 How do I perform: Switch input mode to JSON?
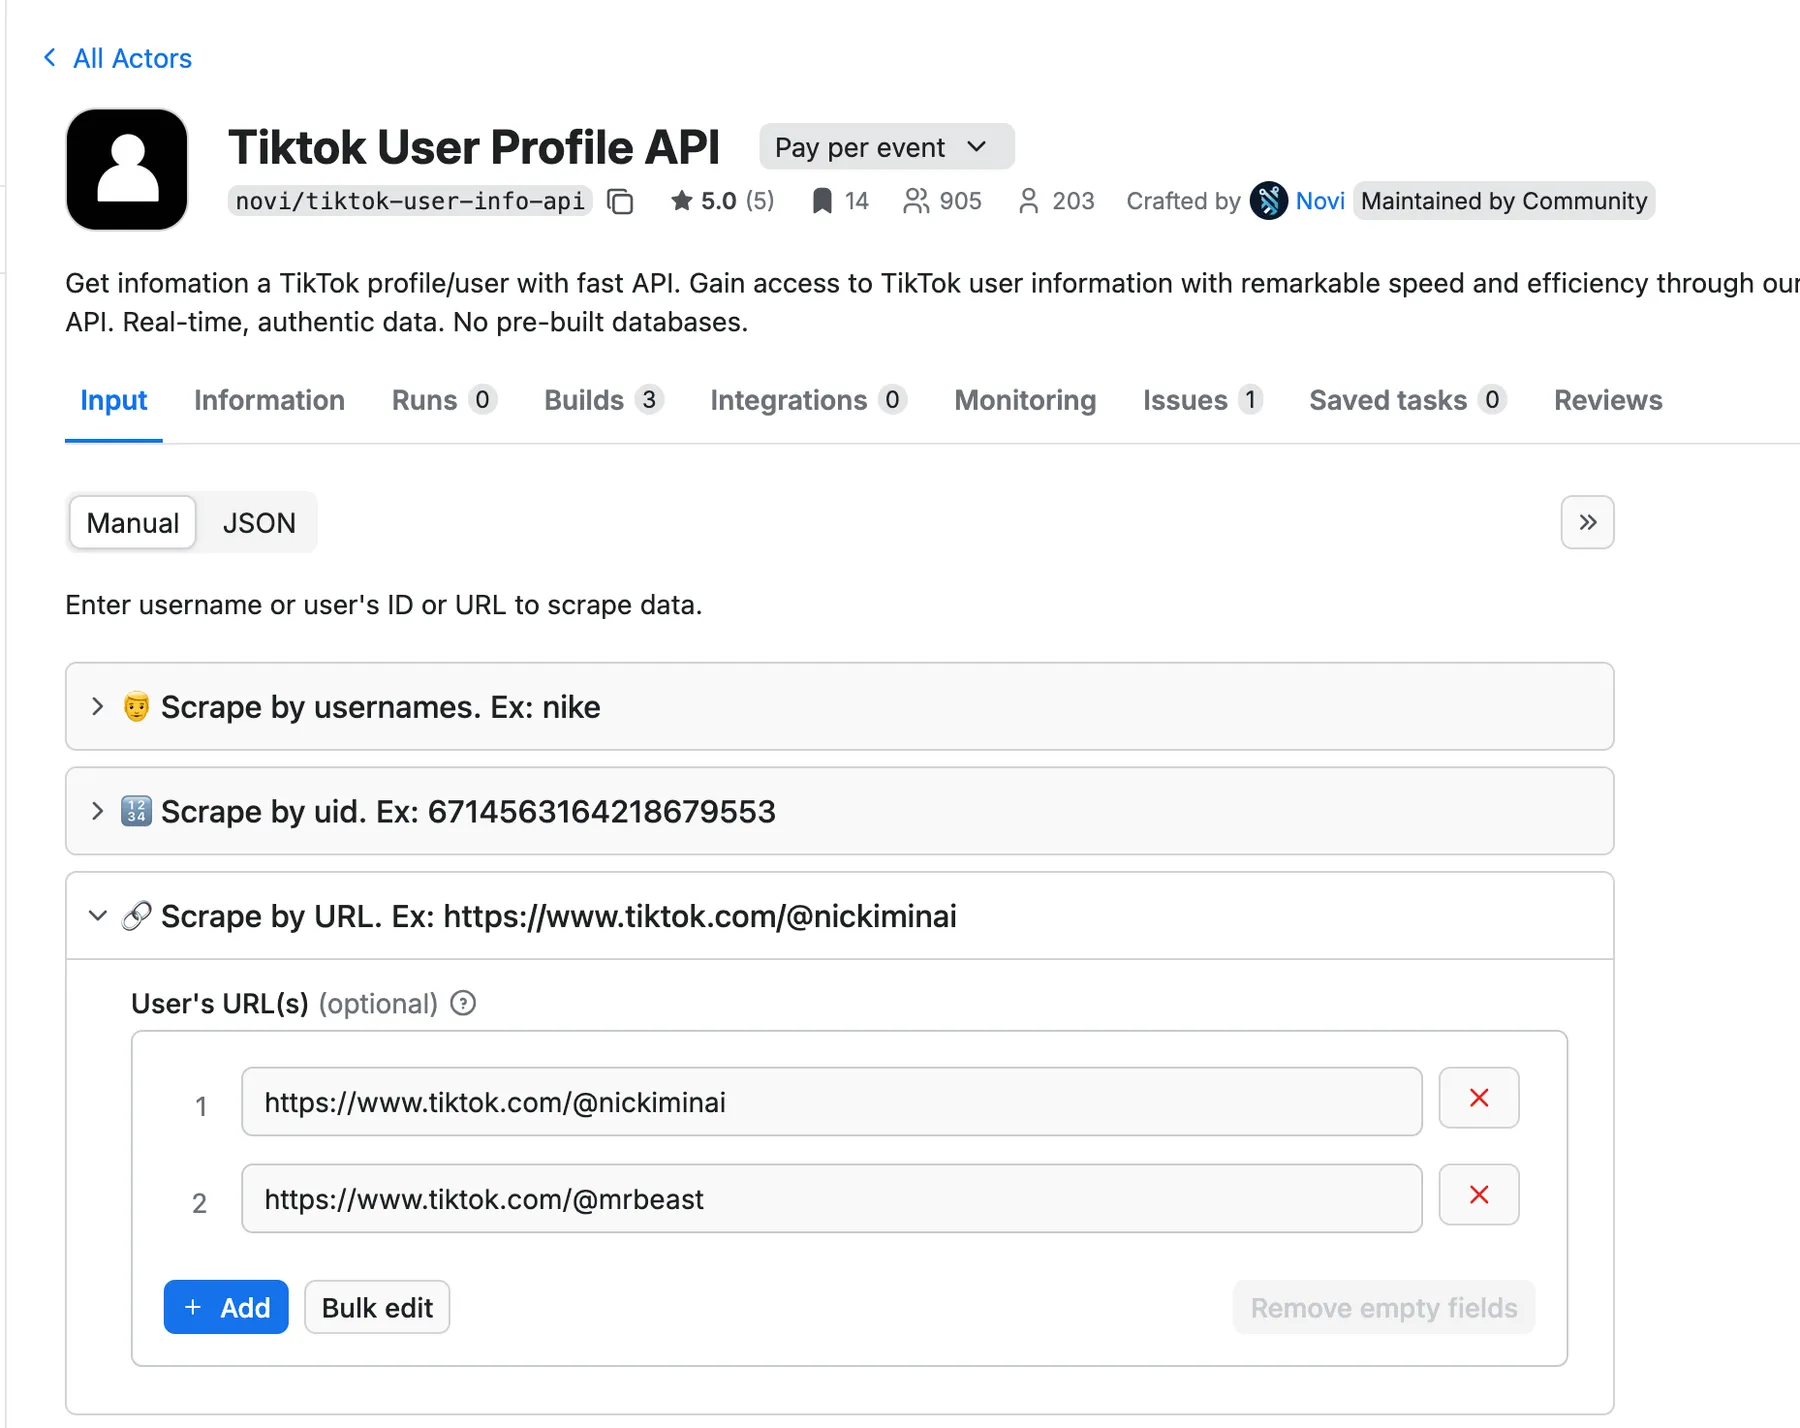point(259,523)
